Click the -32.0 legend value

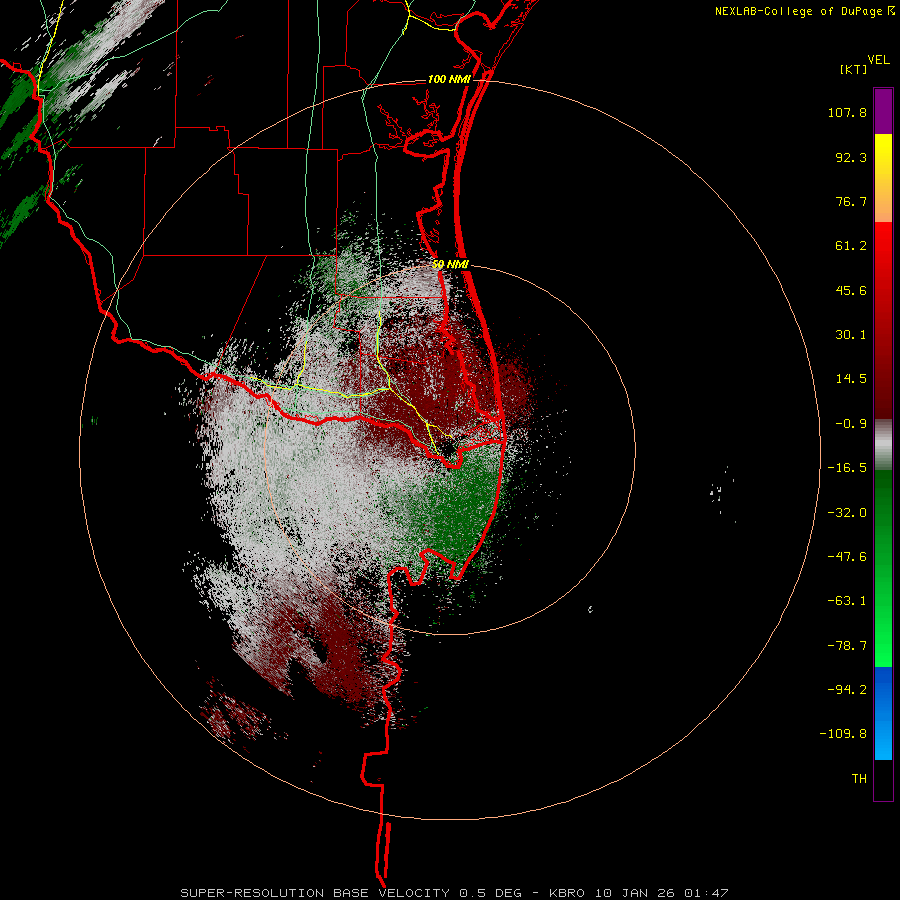pos(847,513)
